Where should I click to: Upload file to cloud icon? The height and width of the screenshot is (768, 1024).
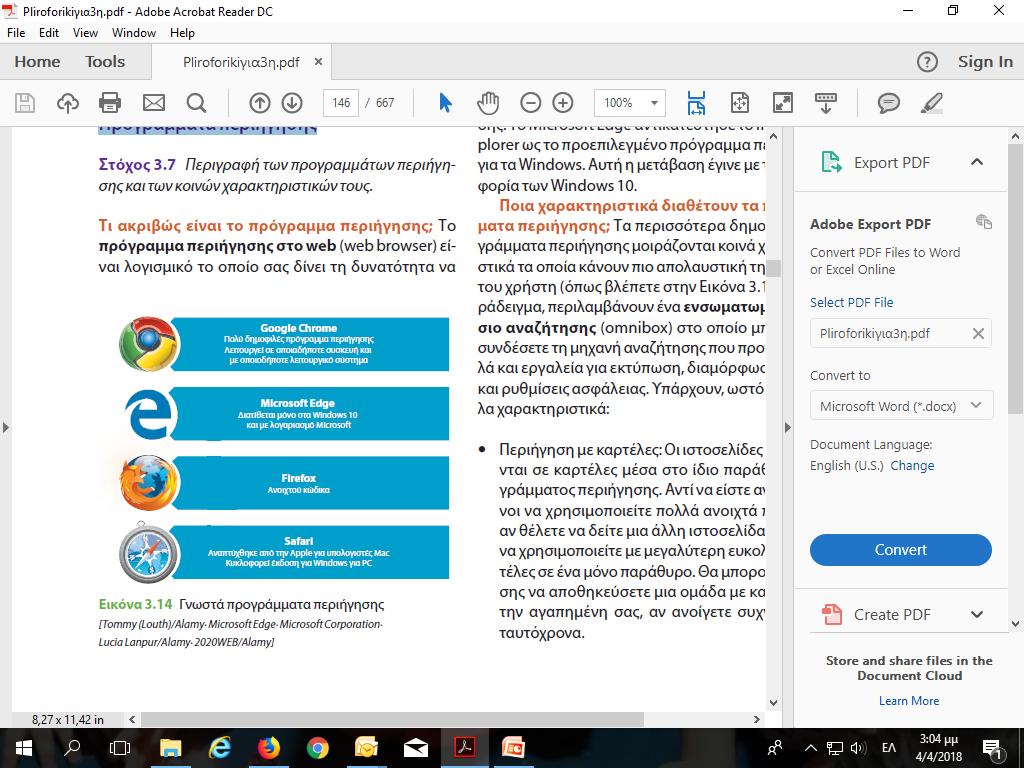tap(68, 103)
